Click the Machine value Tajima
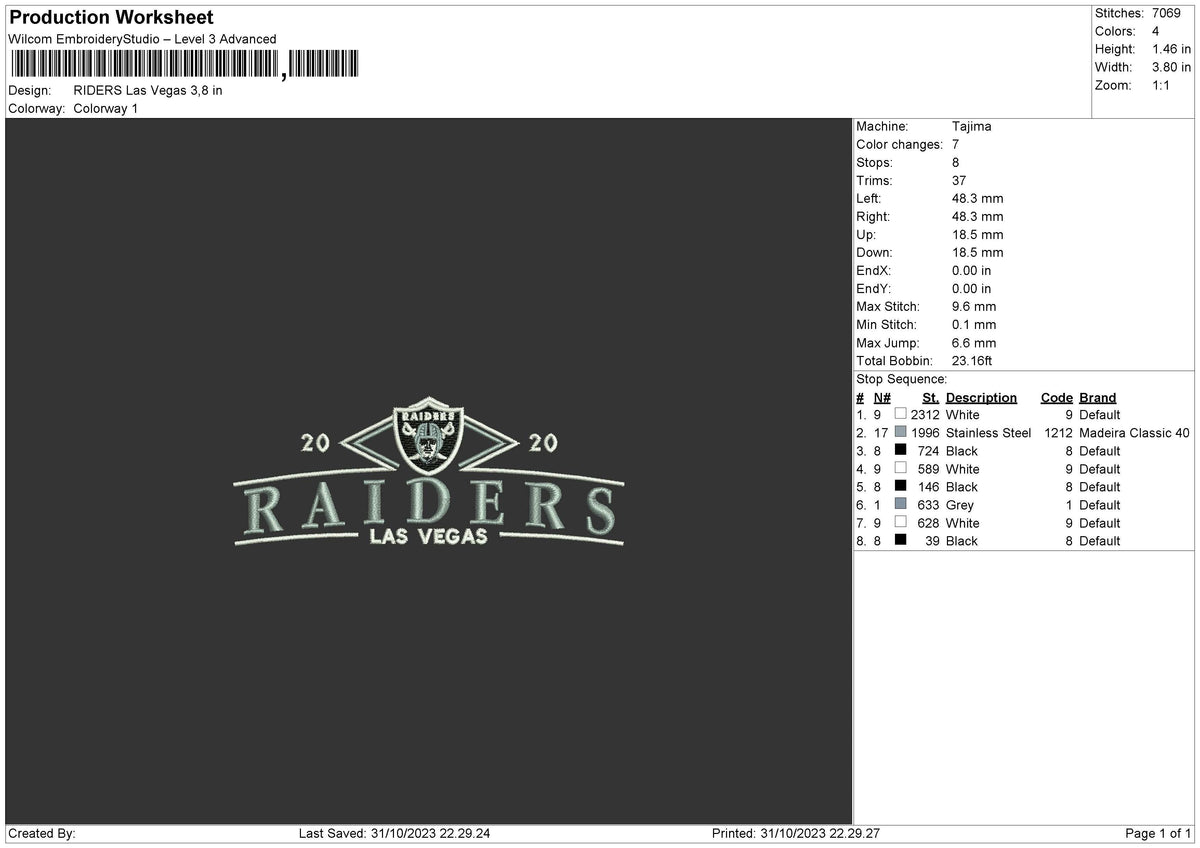Screen dimensions: 1200x848 [x=972, y=126]
